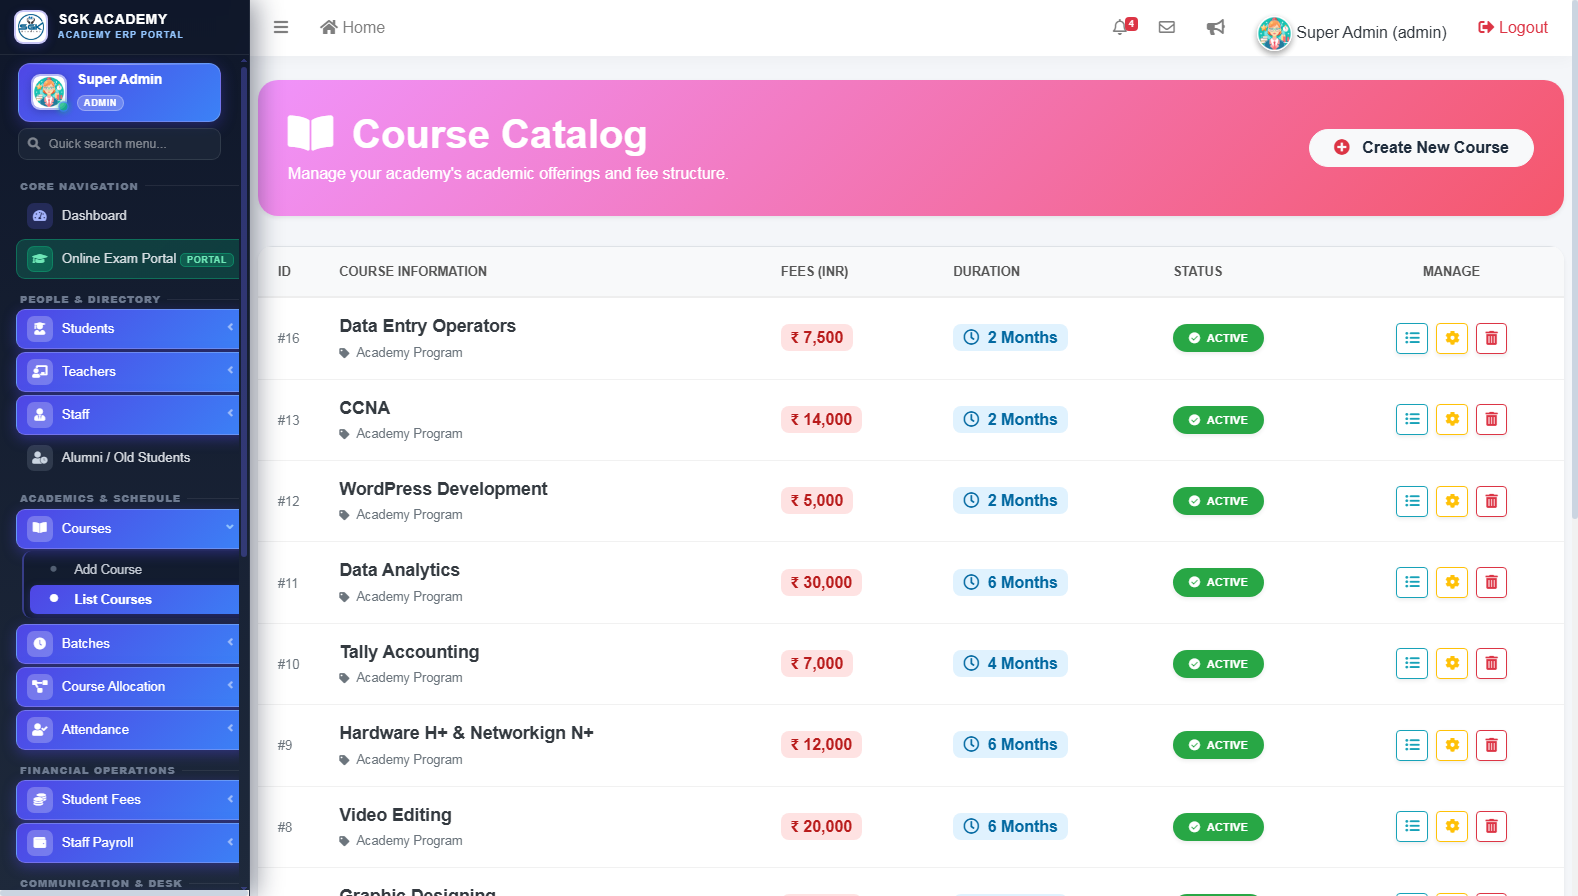The width and height of the screenshot is (1578, 896).
Task: Toggle the hamburger sidebar menu
Action: (x=281, y=27)
